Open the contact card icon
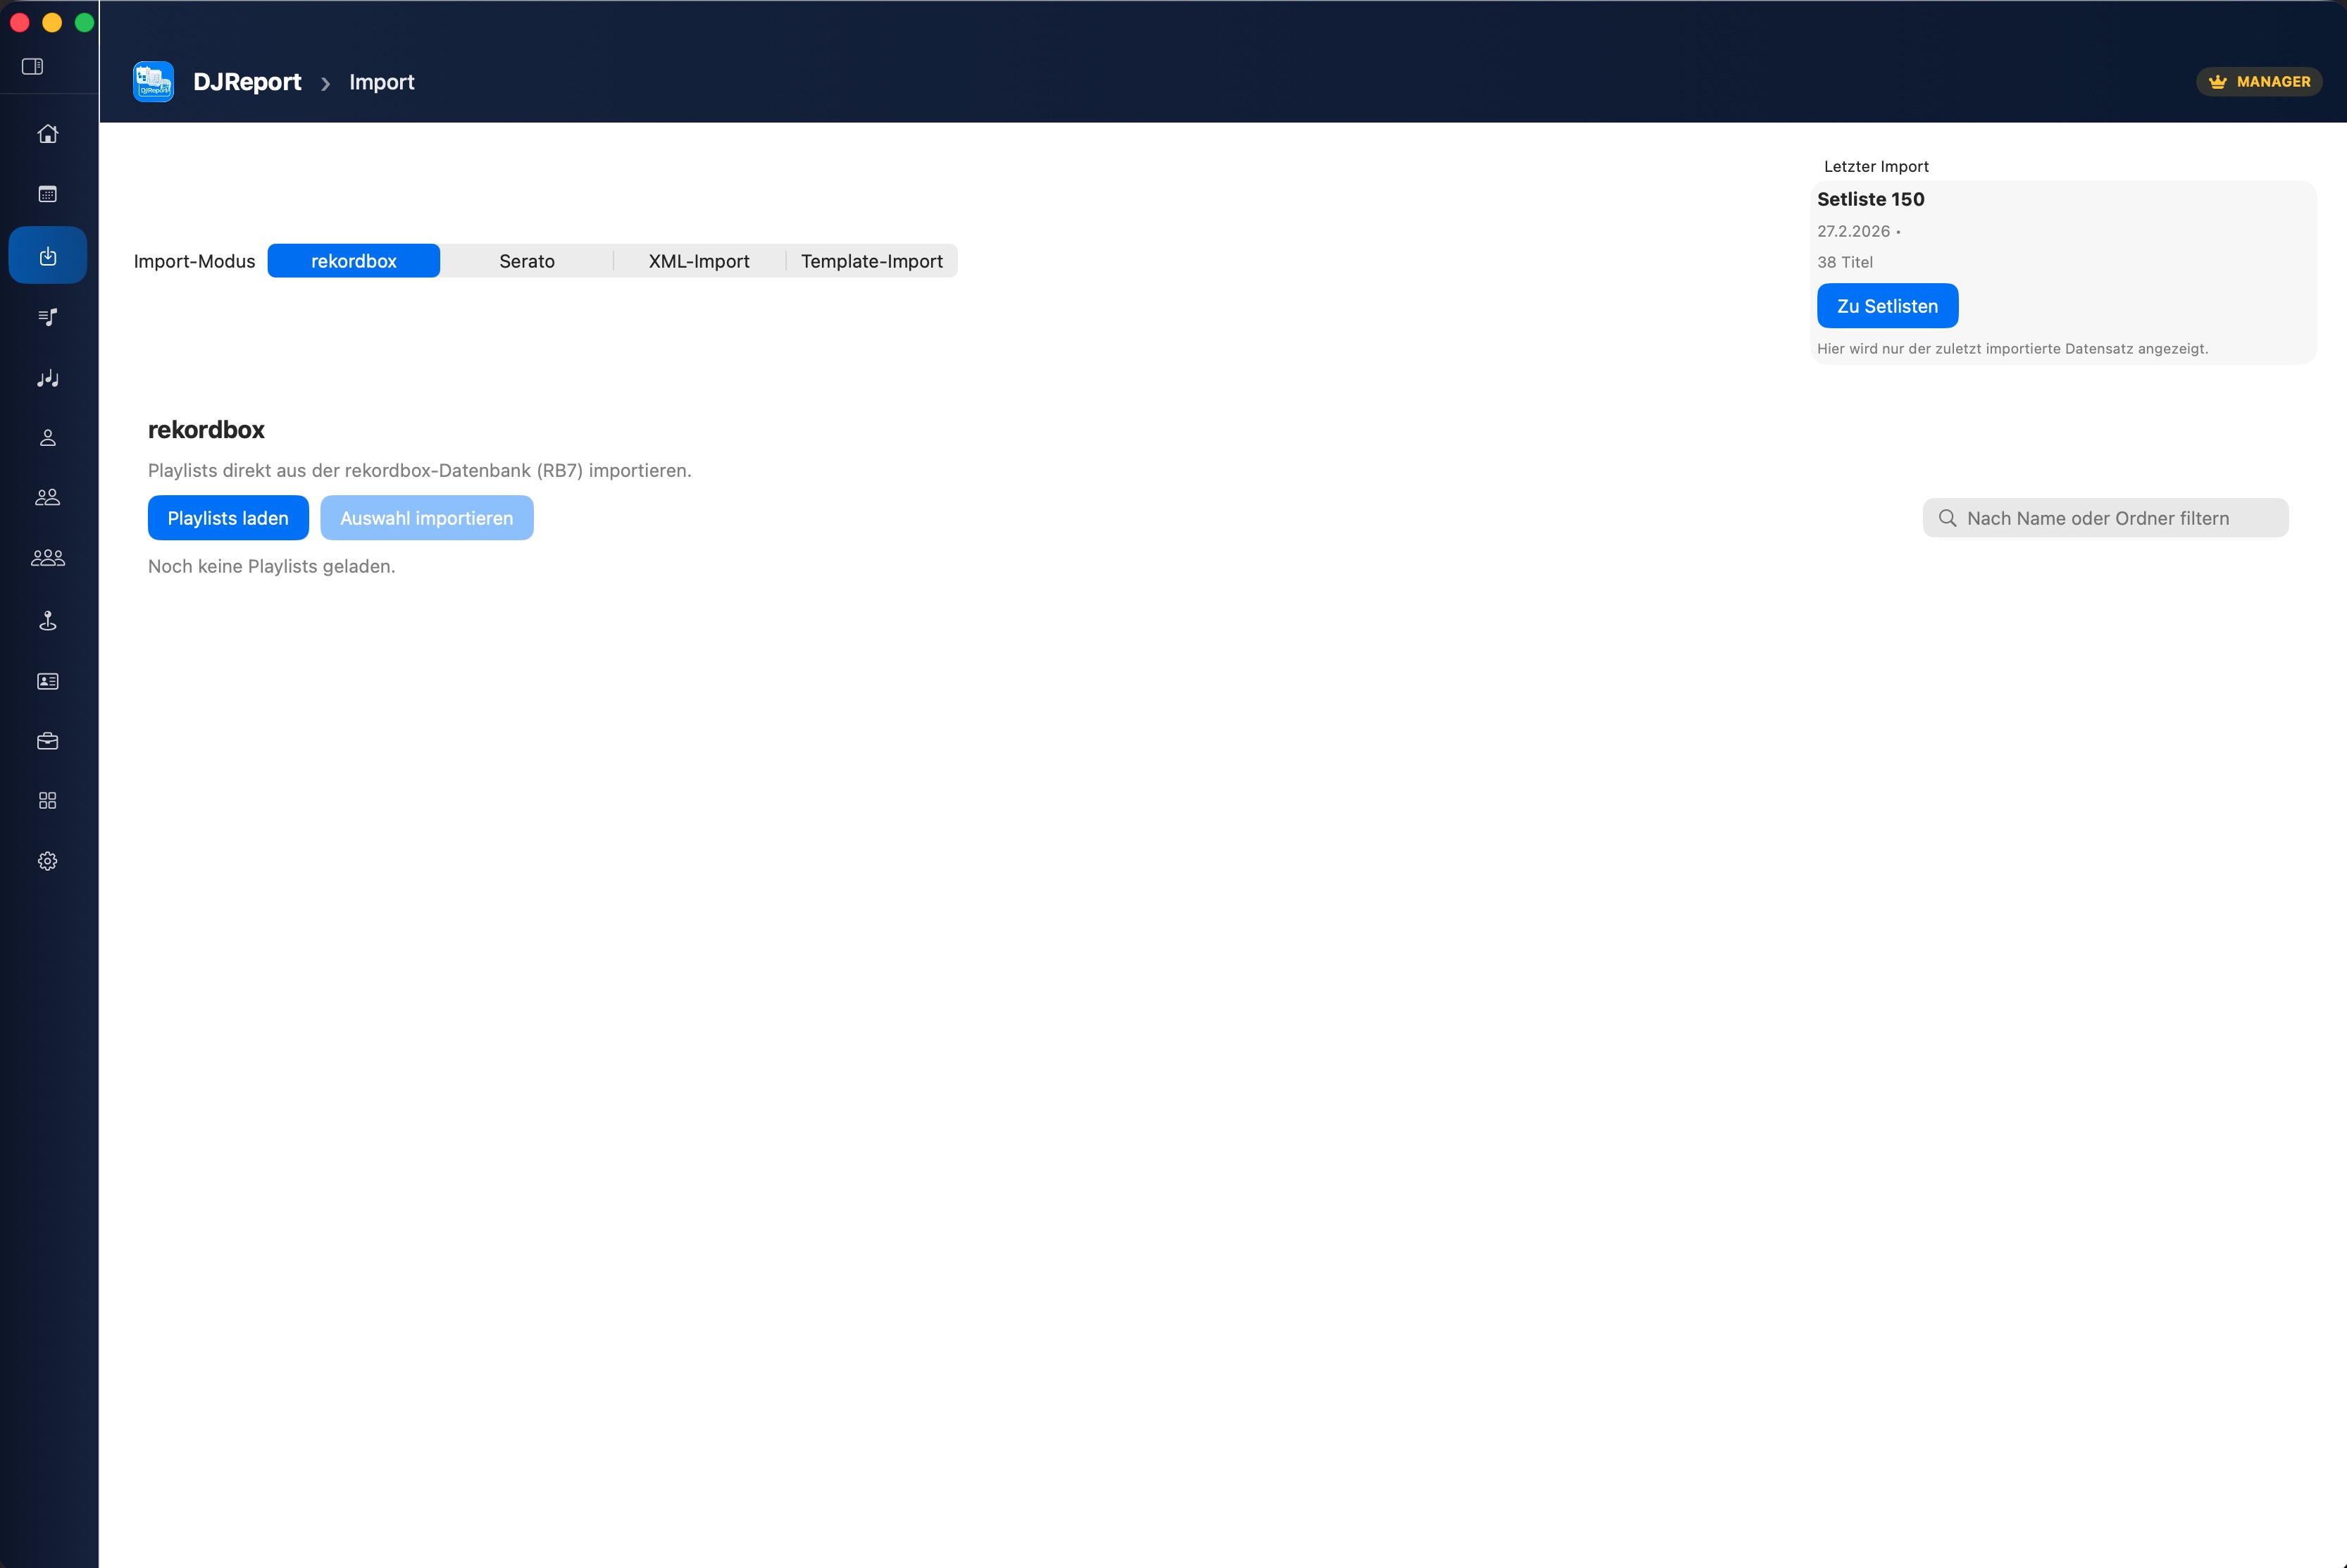Image resolution: width=2347 pixels, height=1568 pixels. click(47, 681)
